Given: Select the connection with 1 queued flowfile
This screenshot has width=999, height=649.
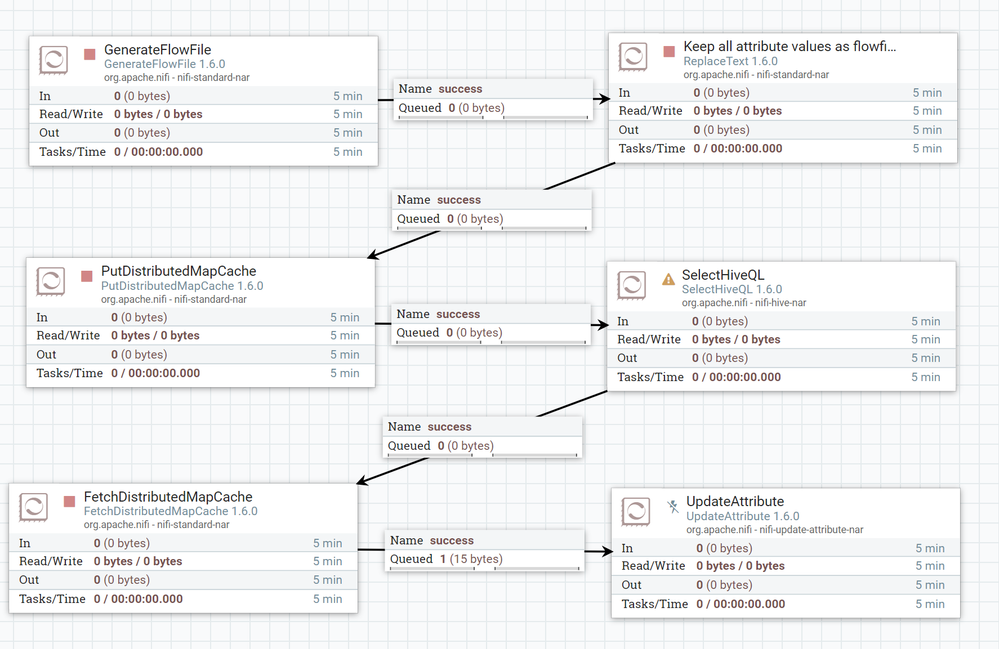Looking at the screenshot, I should (484, 549).
